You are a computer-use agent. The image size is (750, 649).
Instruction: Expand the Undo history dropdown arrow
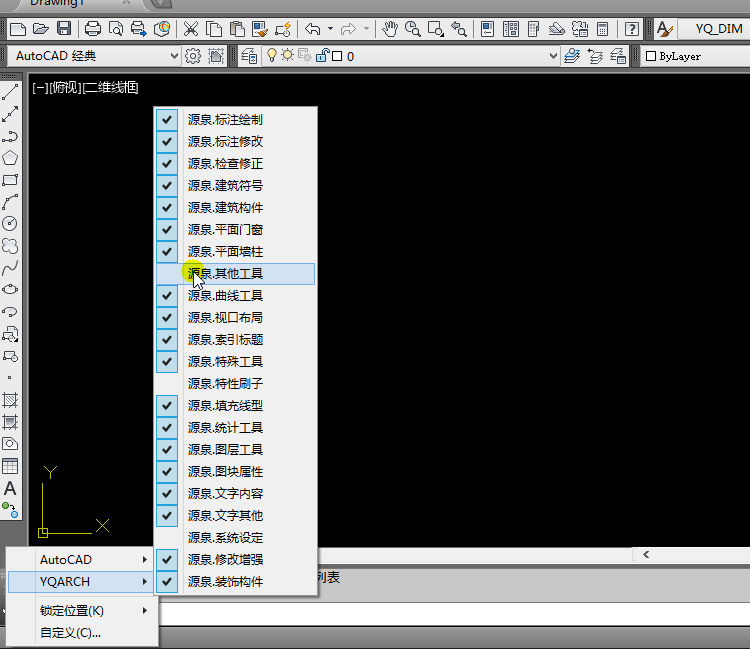click(x=331, y=29)
